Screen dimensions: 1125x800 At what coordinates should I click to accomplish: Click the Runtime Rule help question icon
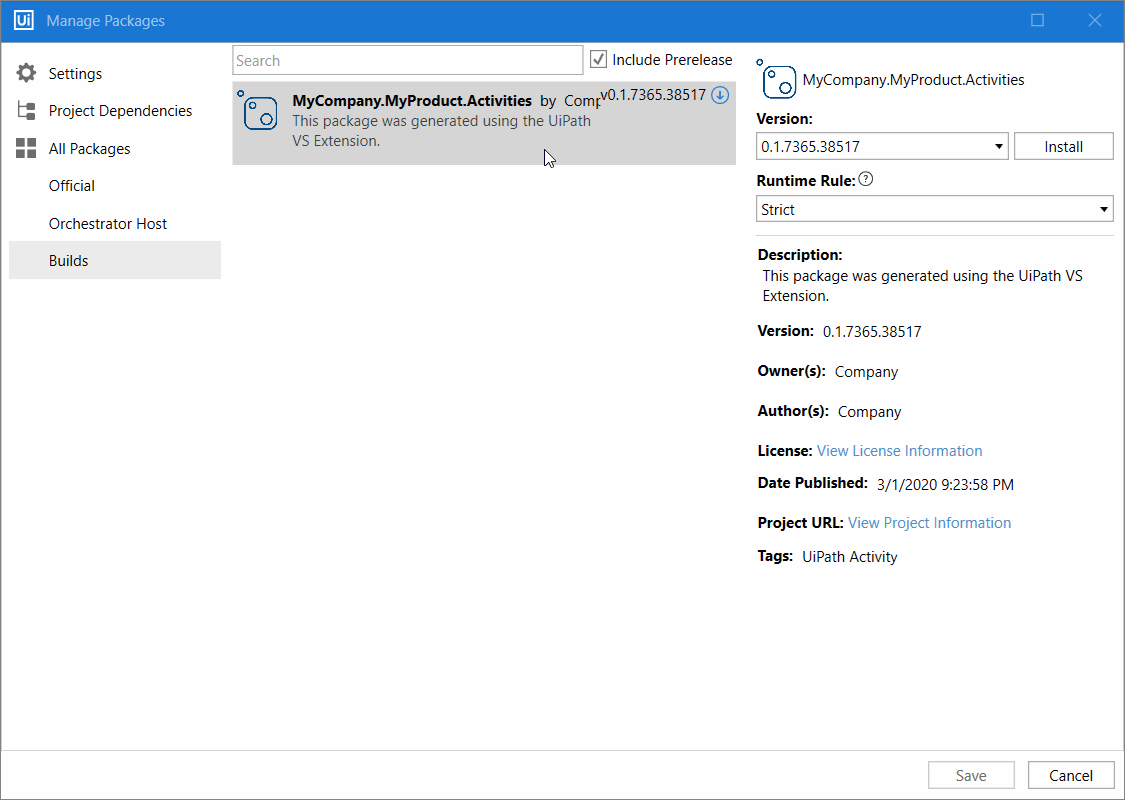(866, 180)
